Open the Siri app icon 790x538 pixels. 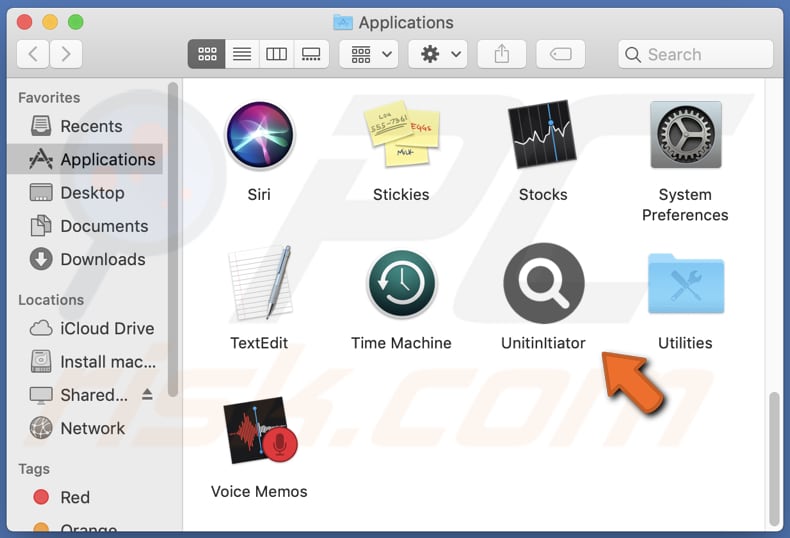(259, 134)
